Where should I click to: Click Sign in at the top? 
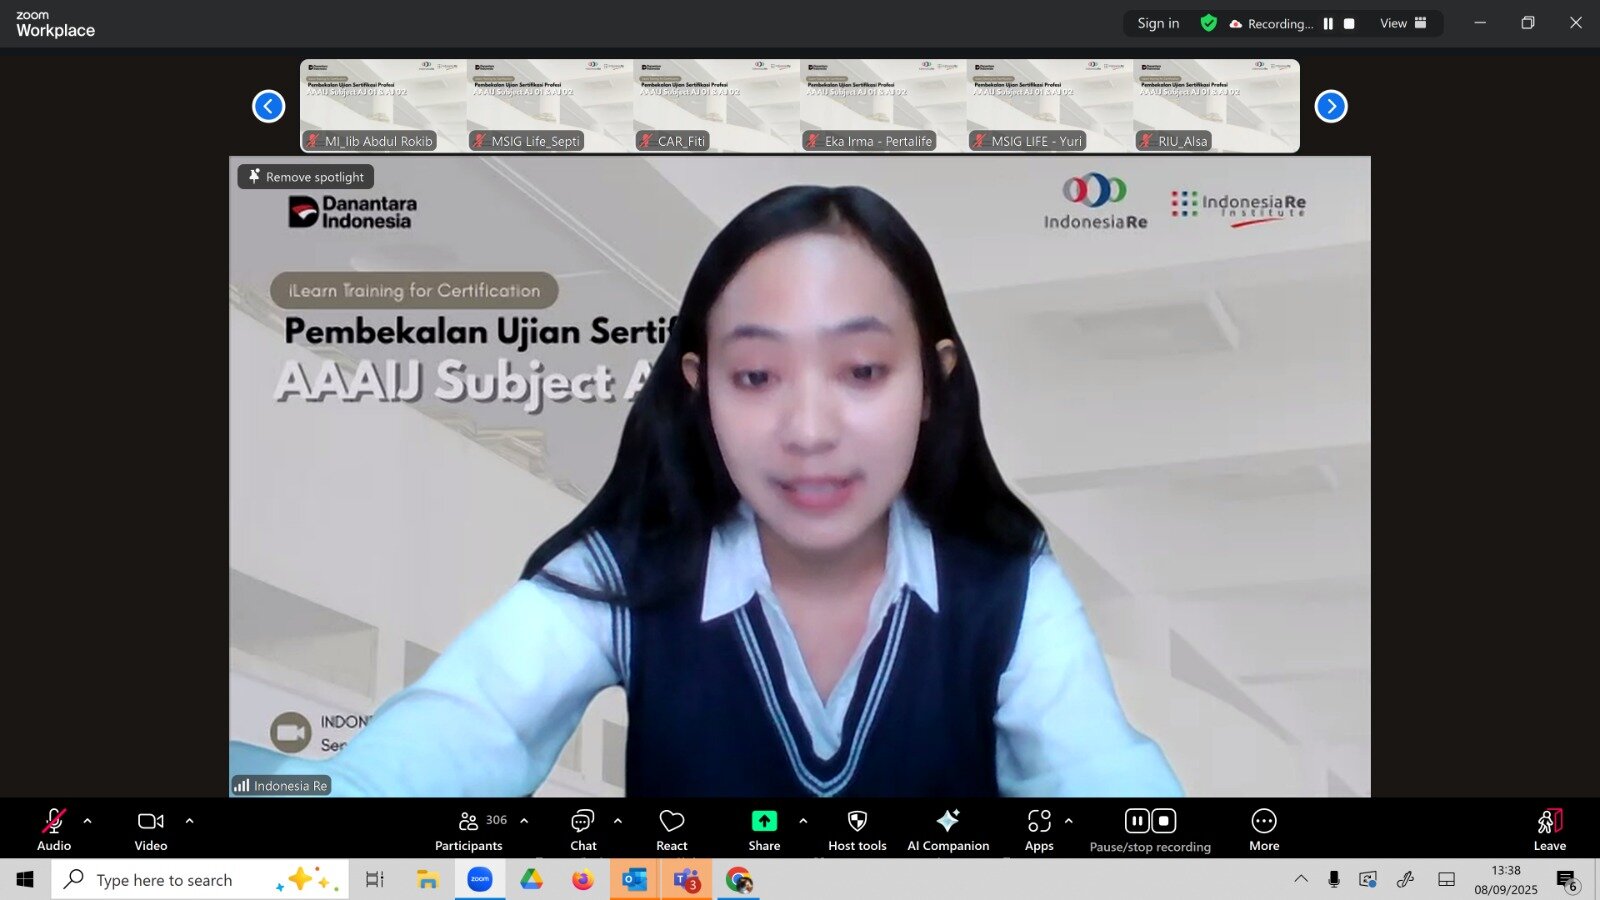(x=1158, y=24)
